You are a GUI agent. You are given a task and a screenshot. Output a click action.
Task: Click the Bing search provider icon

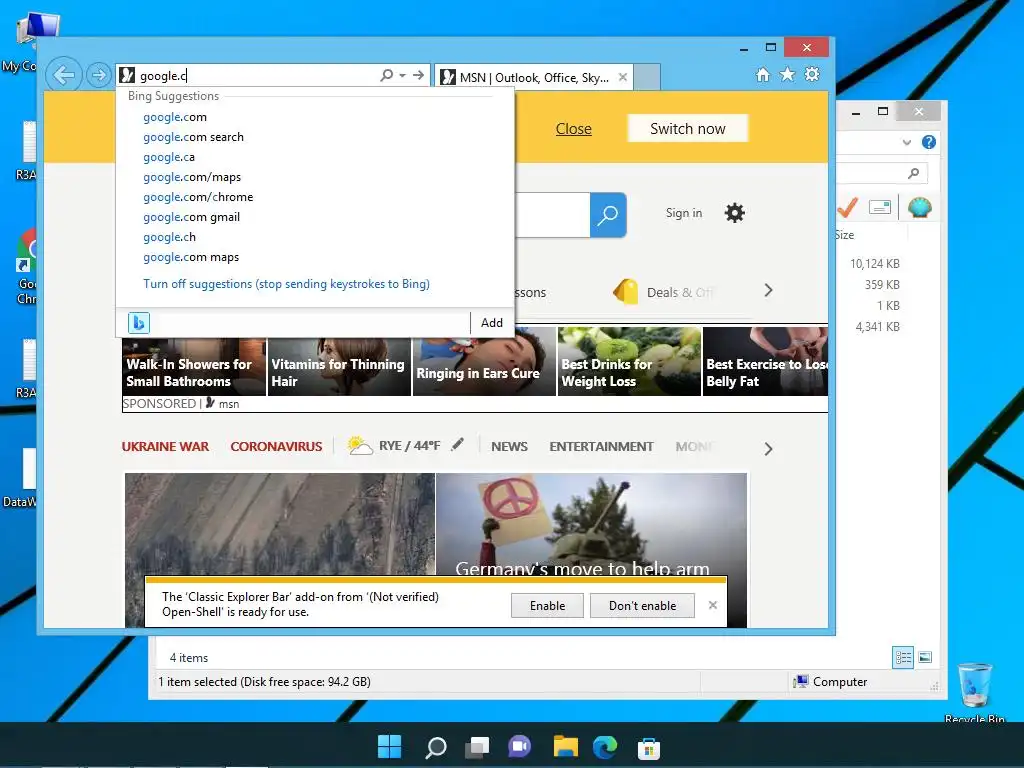coord(138,323)
